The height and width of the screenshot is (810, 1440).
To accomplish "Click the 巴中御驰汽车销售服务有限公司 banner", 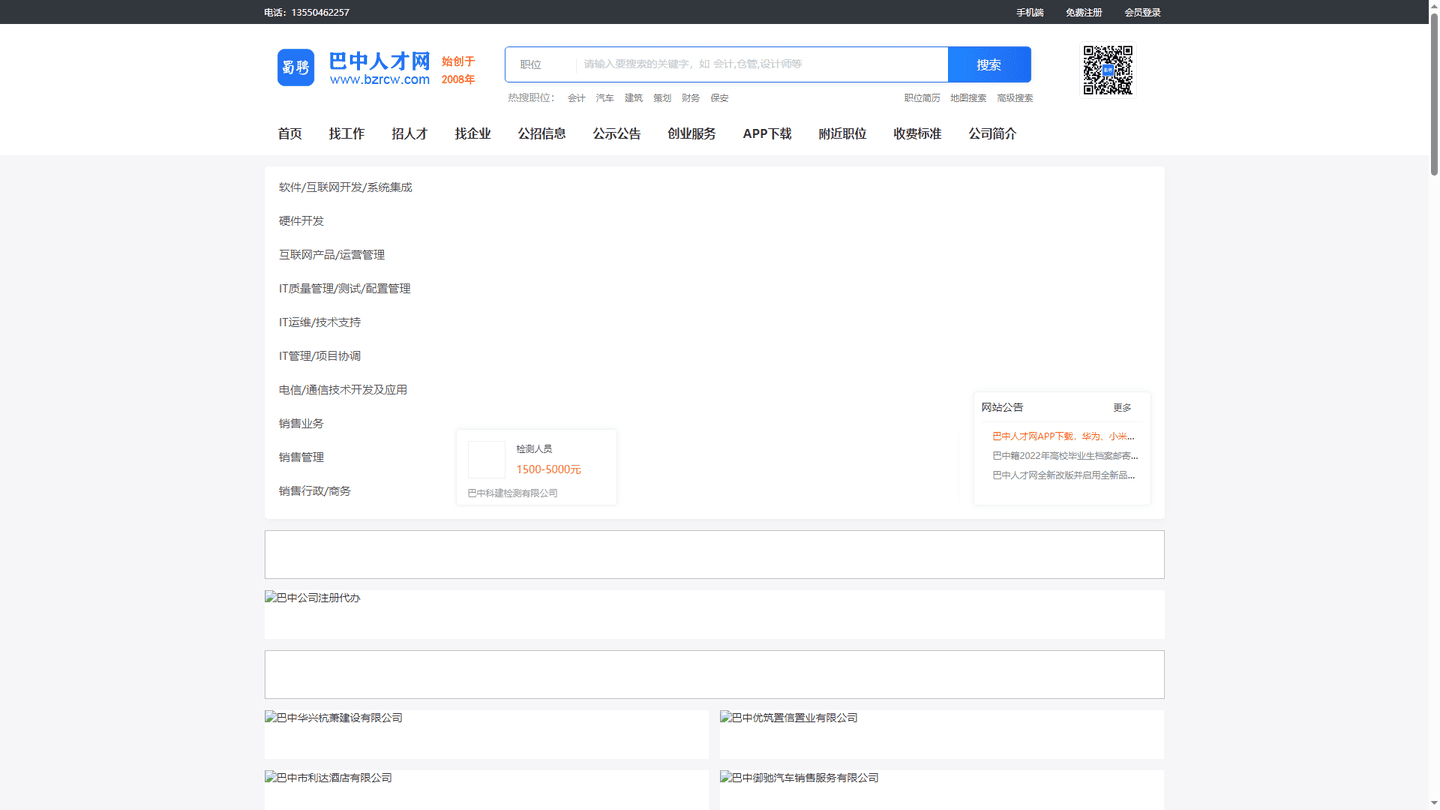I will point(942,789).
